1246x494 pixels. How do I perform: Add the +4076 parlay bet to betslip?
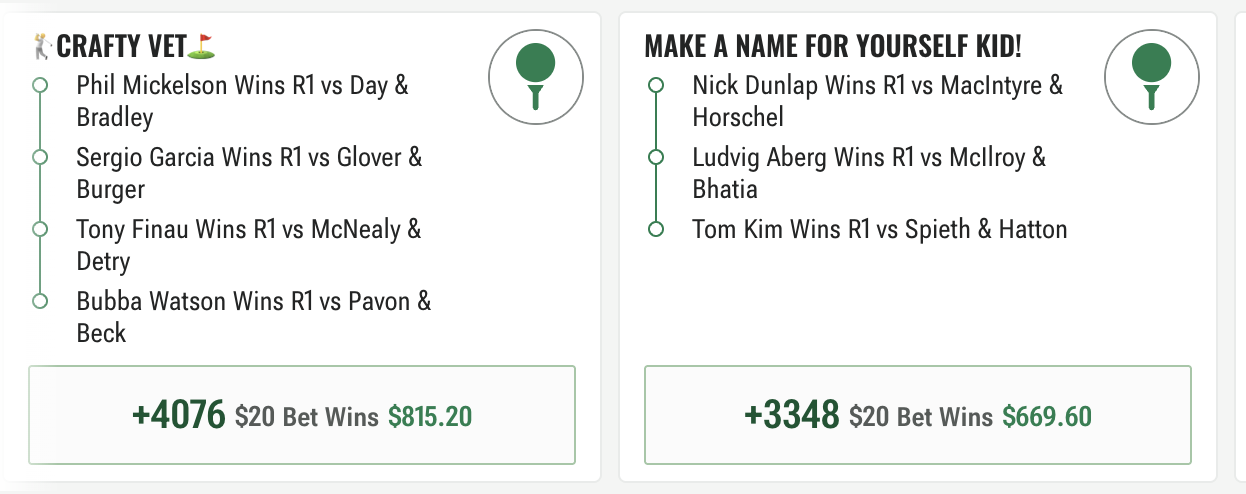[x=302, y=415]
